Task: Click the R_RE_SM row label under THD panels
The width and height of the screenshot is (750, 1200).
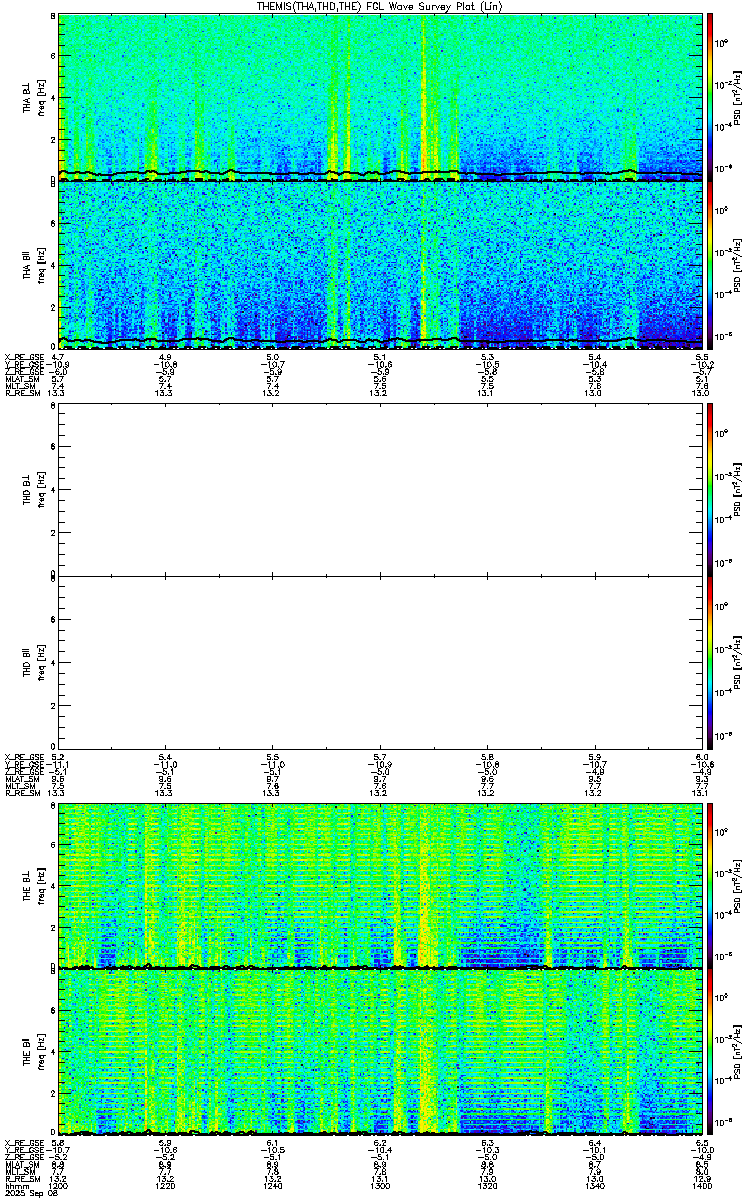Action: tap(21, 793)
